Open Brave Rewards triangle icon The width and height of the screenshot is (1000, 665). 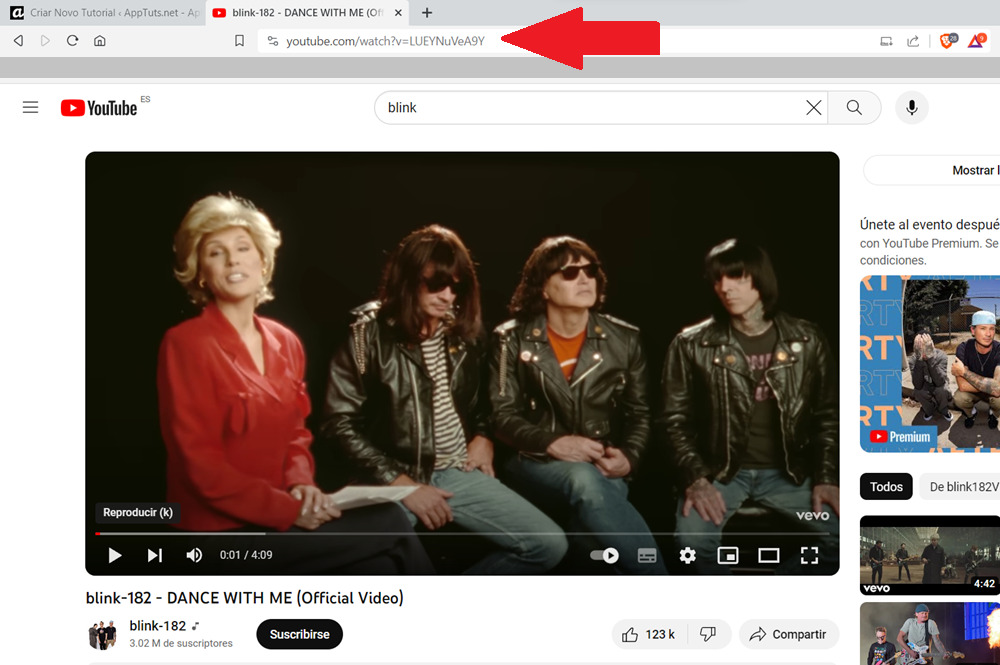(976, 41)
